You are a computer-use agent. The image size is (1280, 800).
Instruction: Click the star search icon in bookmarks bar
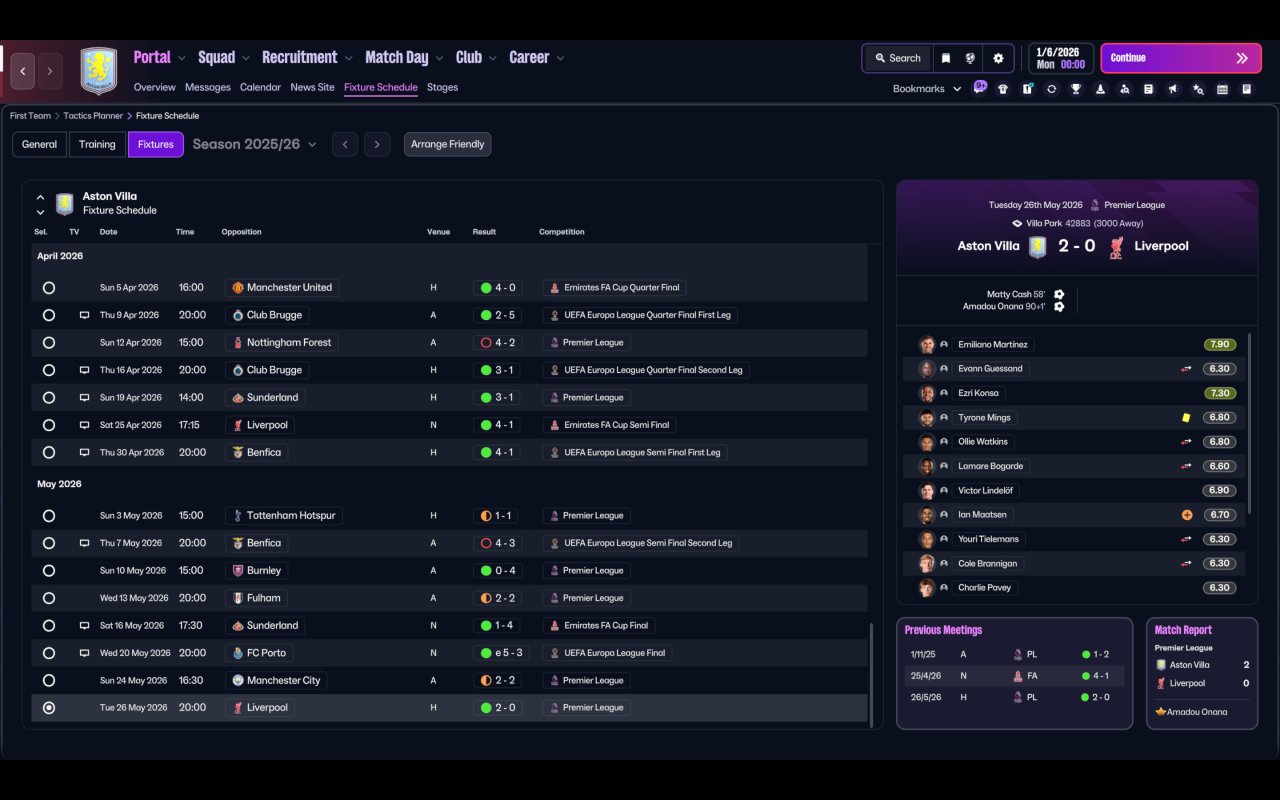[1198, 89]
